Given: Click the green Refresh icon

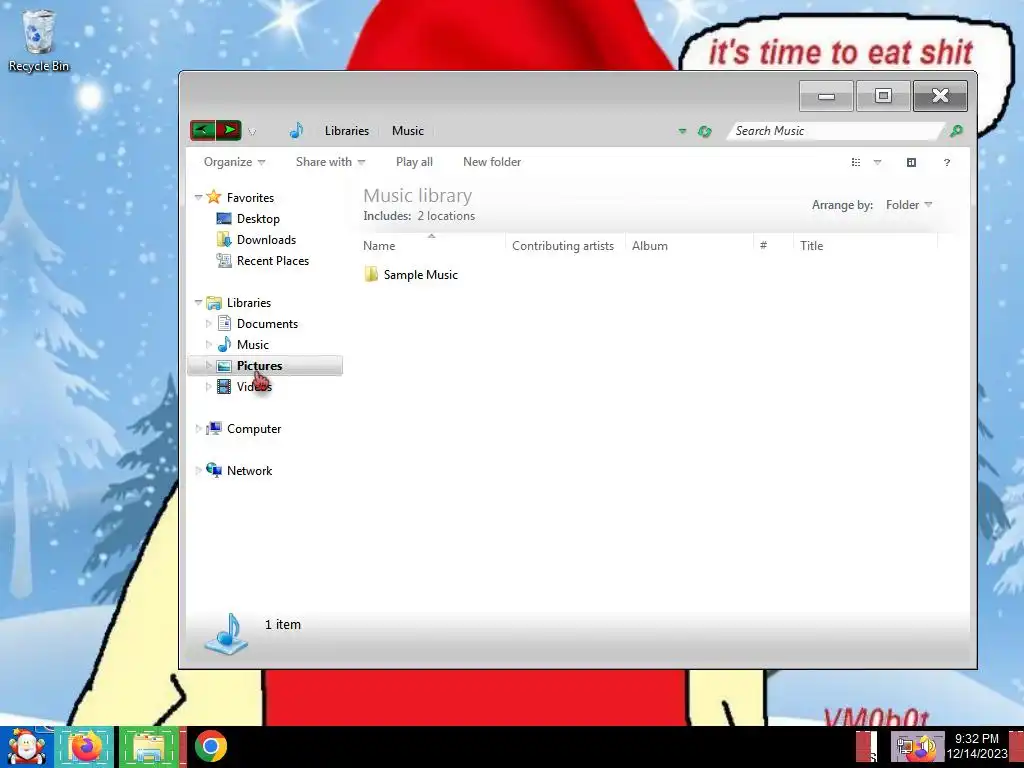Looking at the screenshot, I should (x=704, y=131).
